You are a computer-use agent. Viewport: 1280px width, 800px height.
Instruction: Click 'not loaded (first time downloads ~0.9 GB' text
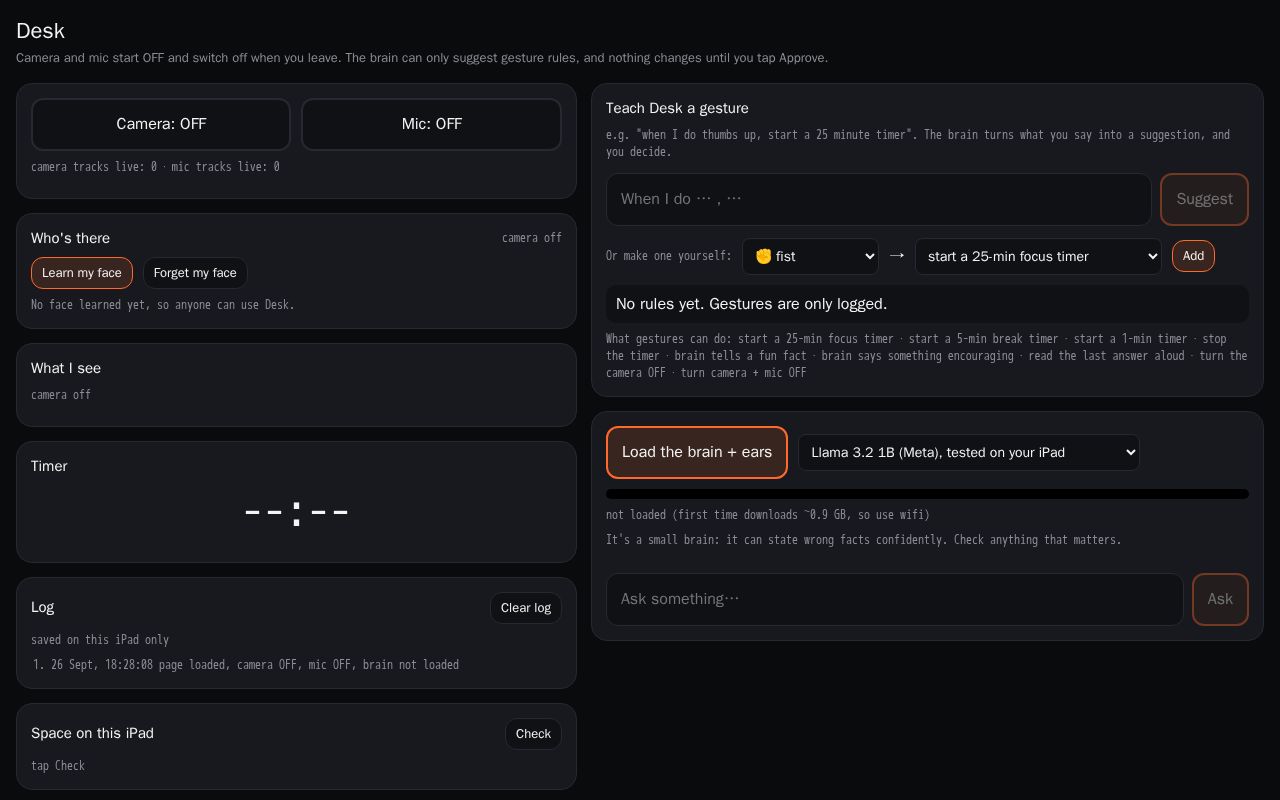click(x=767, y=515)
